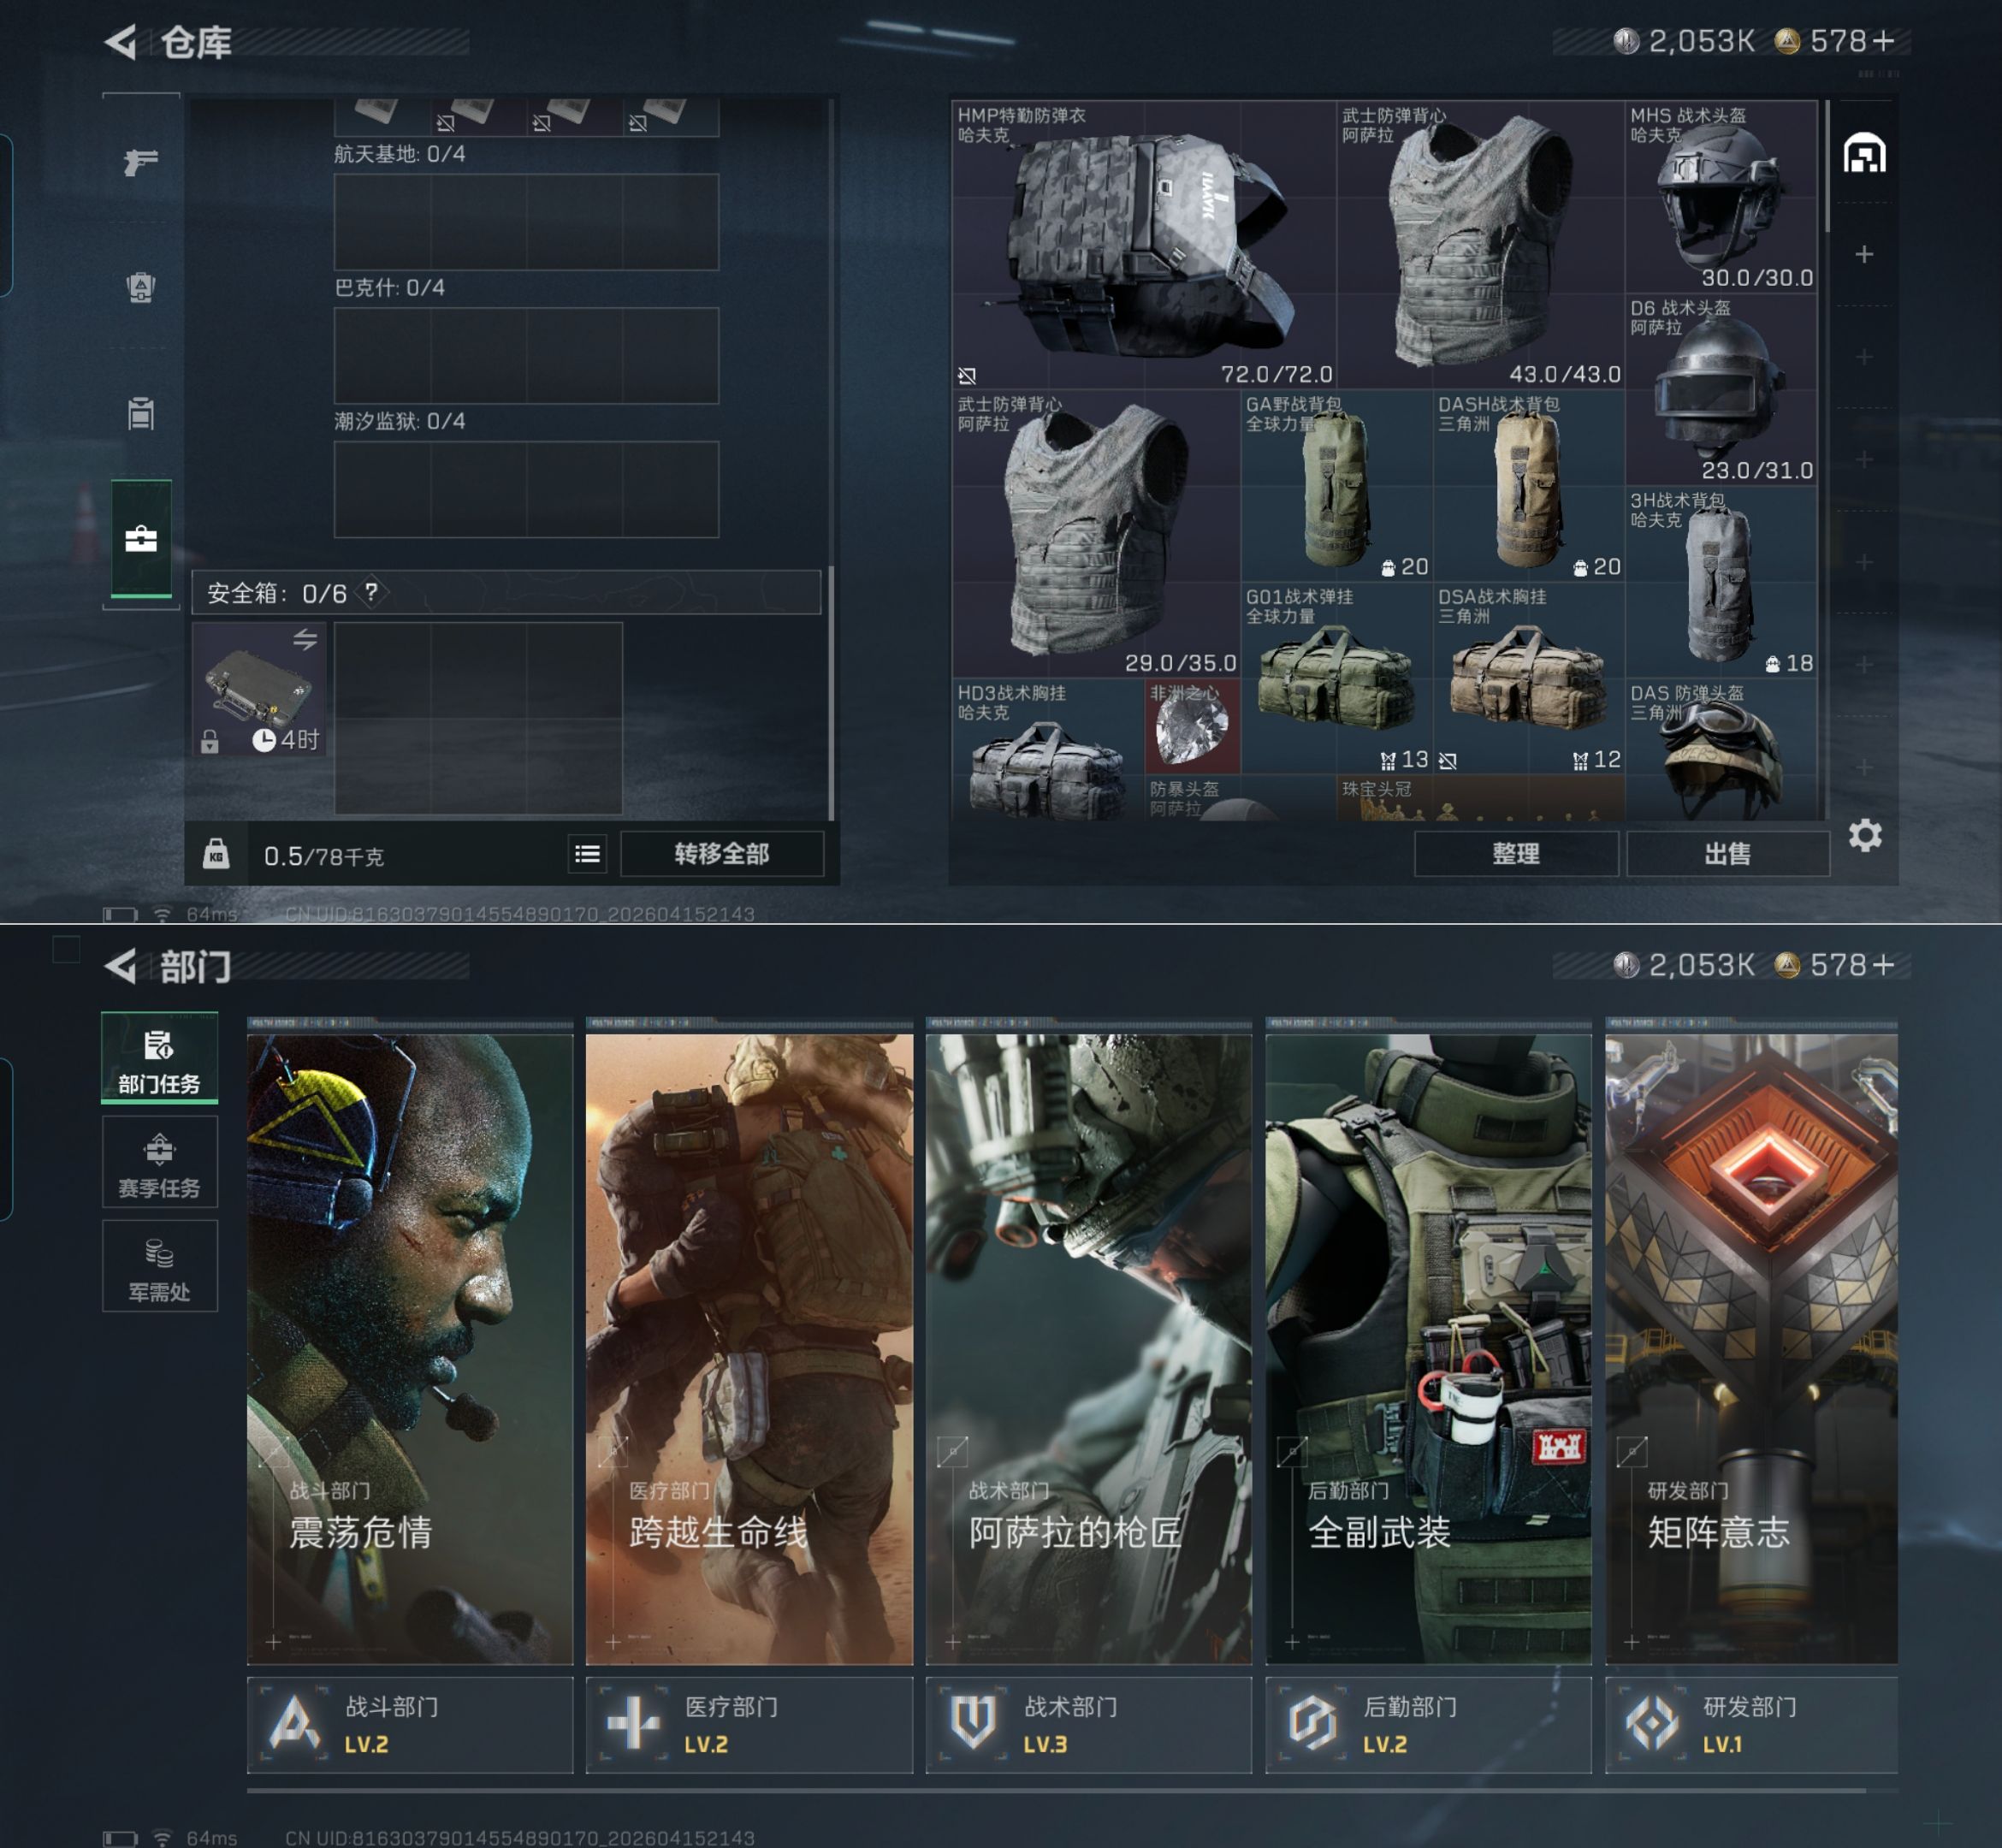Click the main stash house icon
Screen dimensions: 2002x1848
[1864, 154]
